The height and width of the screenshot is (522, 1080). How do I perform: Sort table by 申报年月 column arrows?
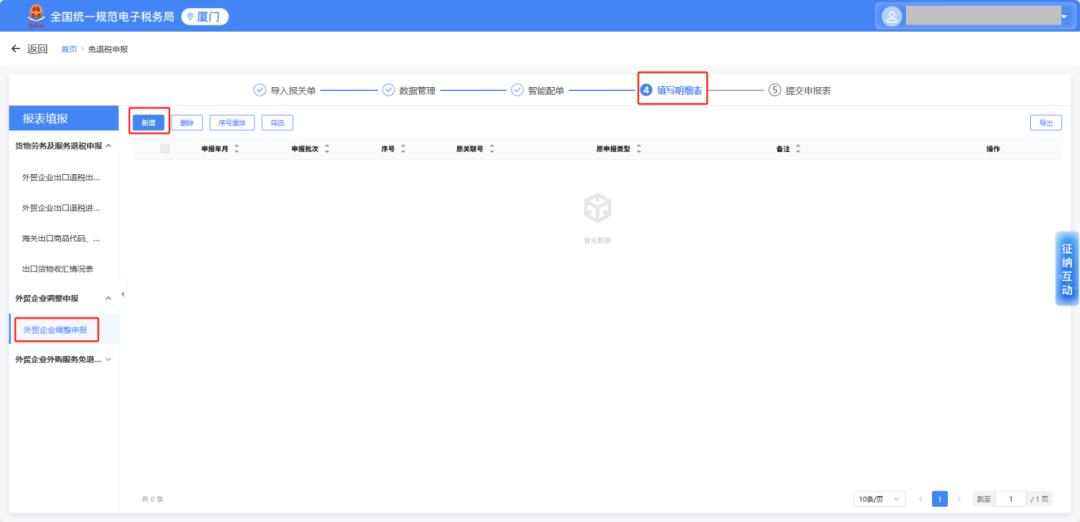coord(237,149)
